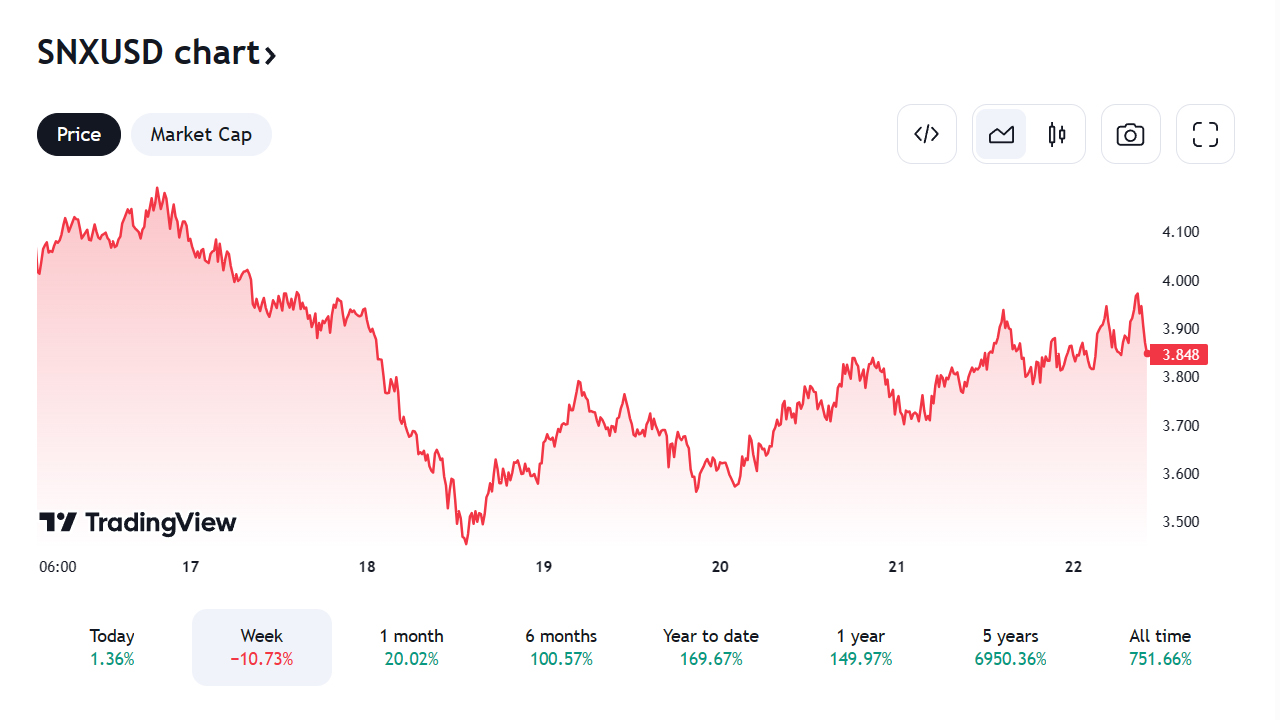Open the embed code widget icon
1280x720 pixels.
click(927, 134)
